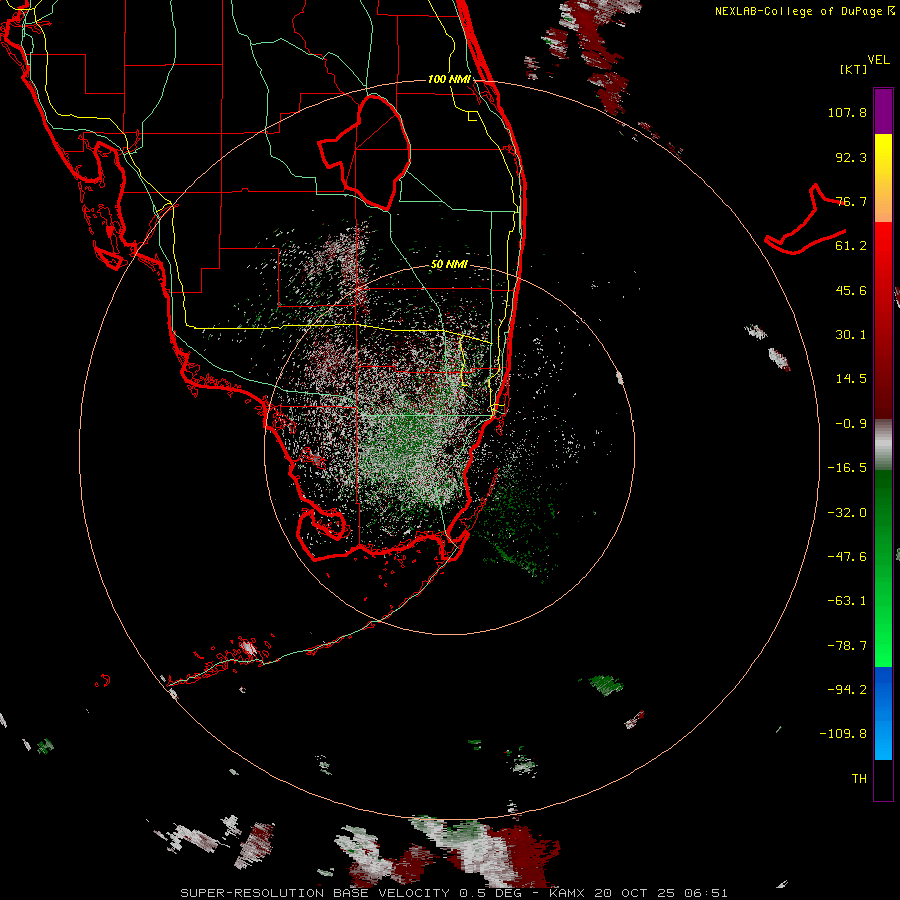Click the [KT] units label
The height and width of the screenshot is (900, 900).
pyautogui.click(x=853, y=69)
